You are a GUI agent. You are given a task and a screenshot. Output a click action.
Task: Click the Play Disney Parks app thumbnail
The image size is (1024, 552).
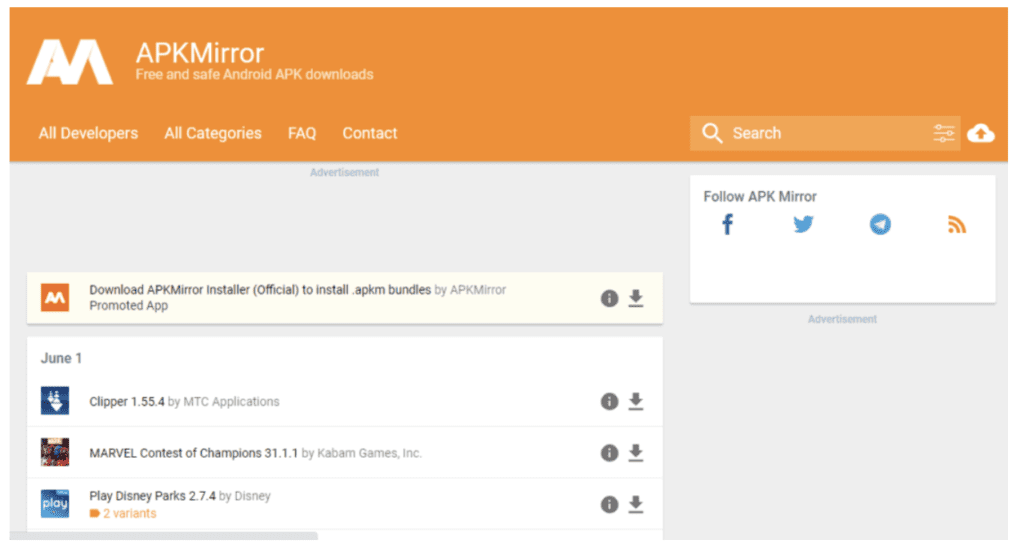coord(55,504)
